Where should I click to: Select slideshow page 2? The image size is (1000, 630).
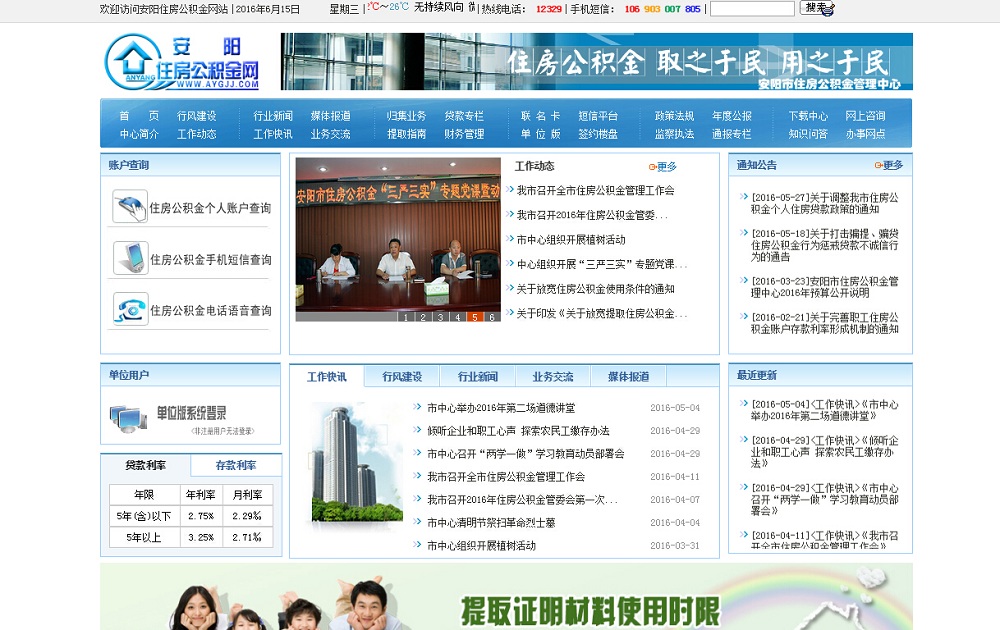(423, 317)
